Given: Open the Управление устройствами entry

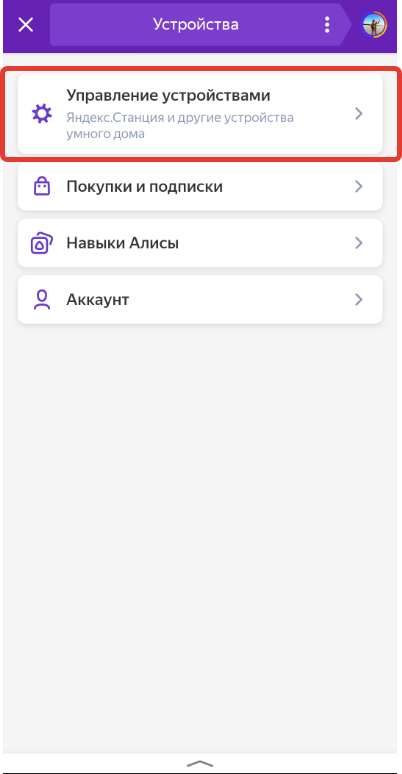Looking at the screenshot, I should coord(200,114).
